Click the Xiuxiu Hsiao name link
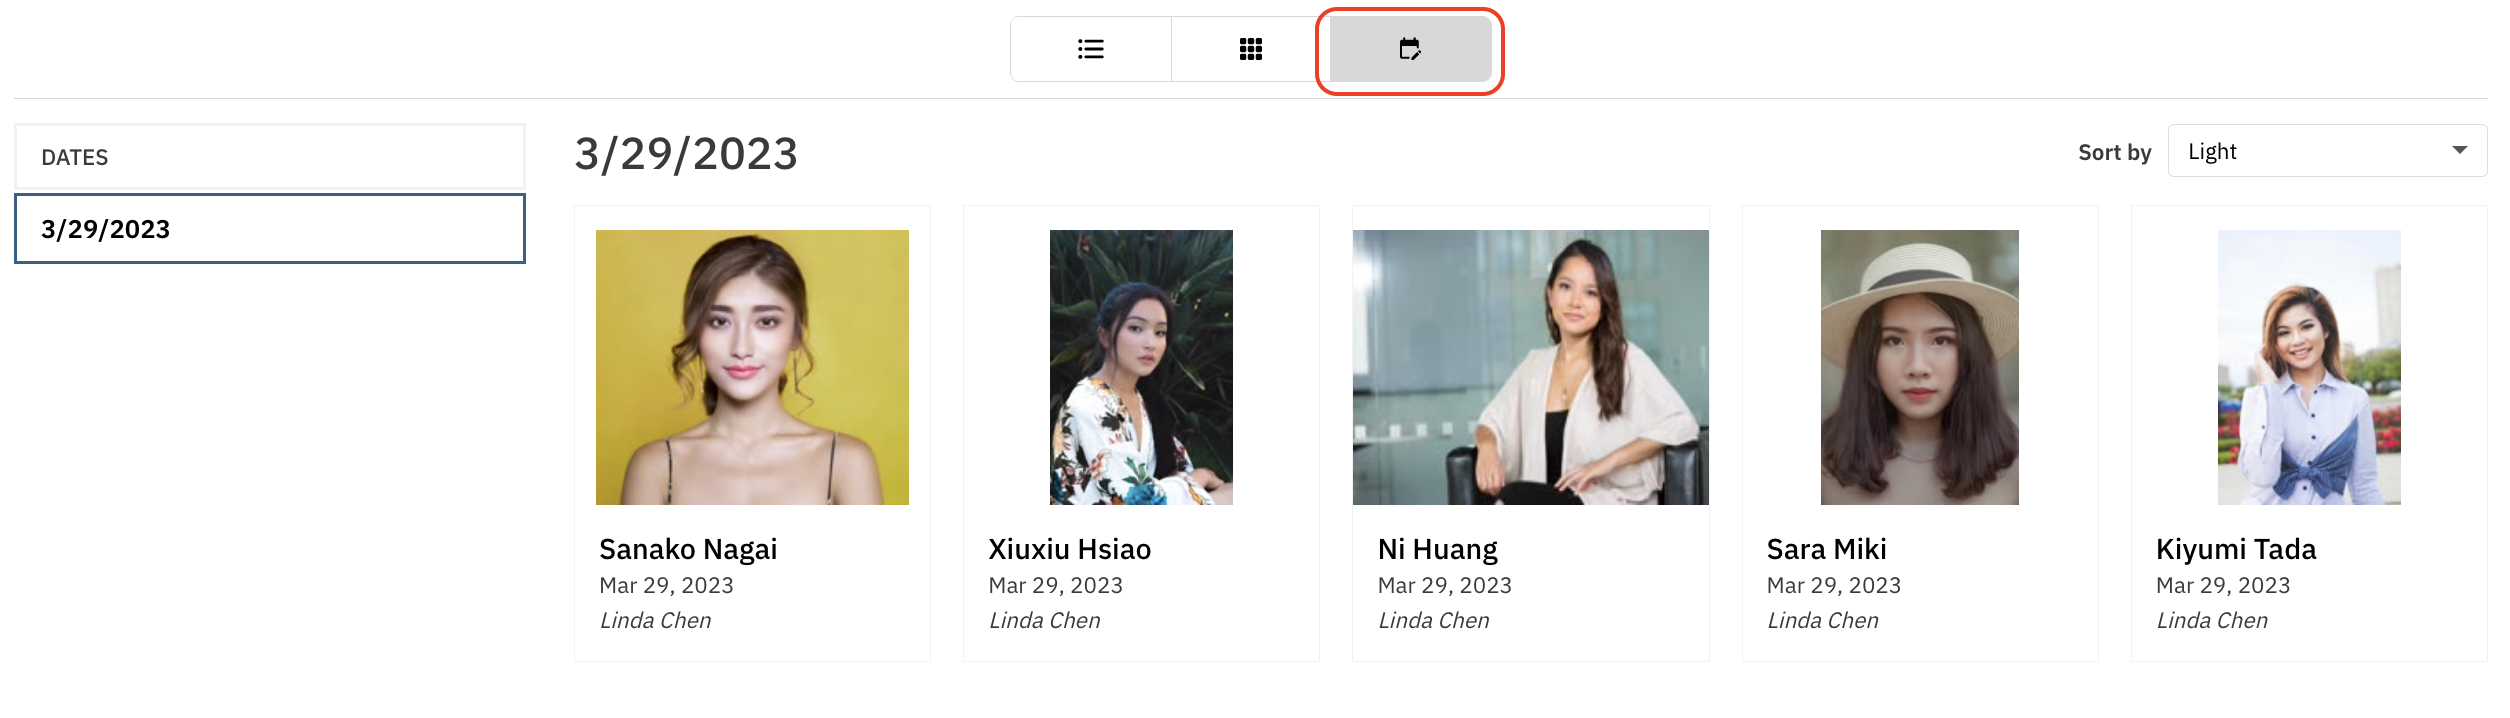Image resolution: width=2510 pixels, height=718 pixels. pyautogui.click(x=1069, y=549)
